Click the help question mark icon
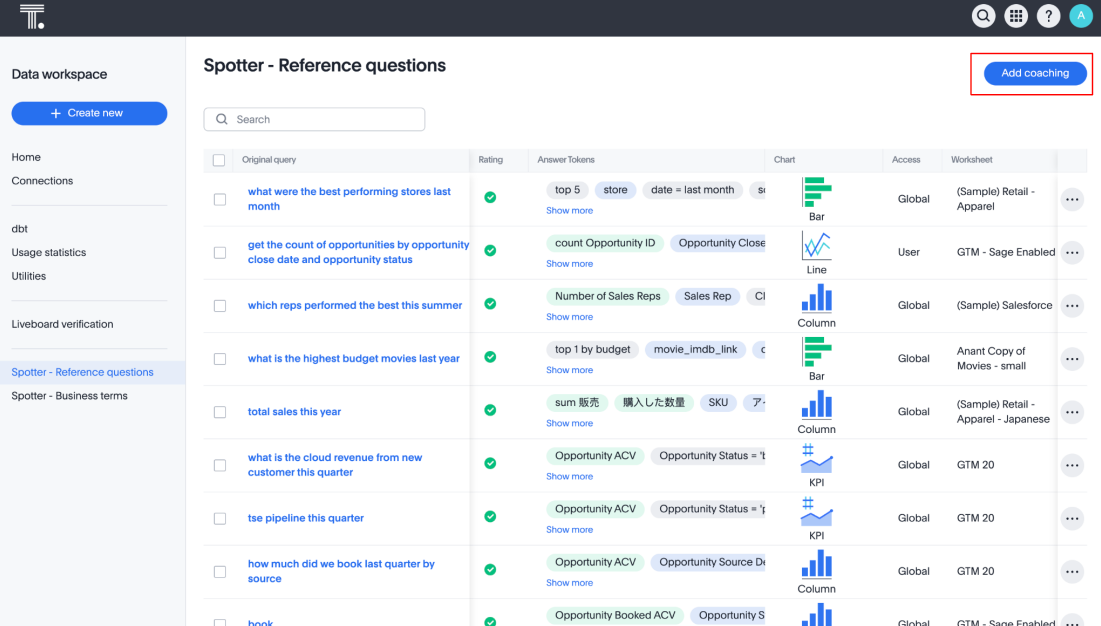 pyautogui.click(x=1048, y=16)
